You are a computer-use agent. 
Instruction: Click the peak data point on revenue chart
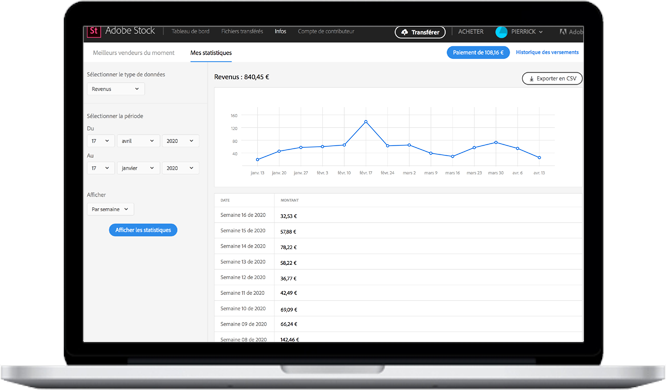coord(366,122)
